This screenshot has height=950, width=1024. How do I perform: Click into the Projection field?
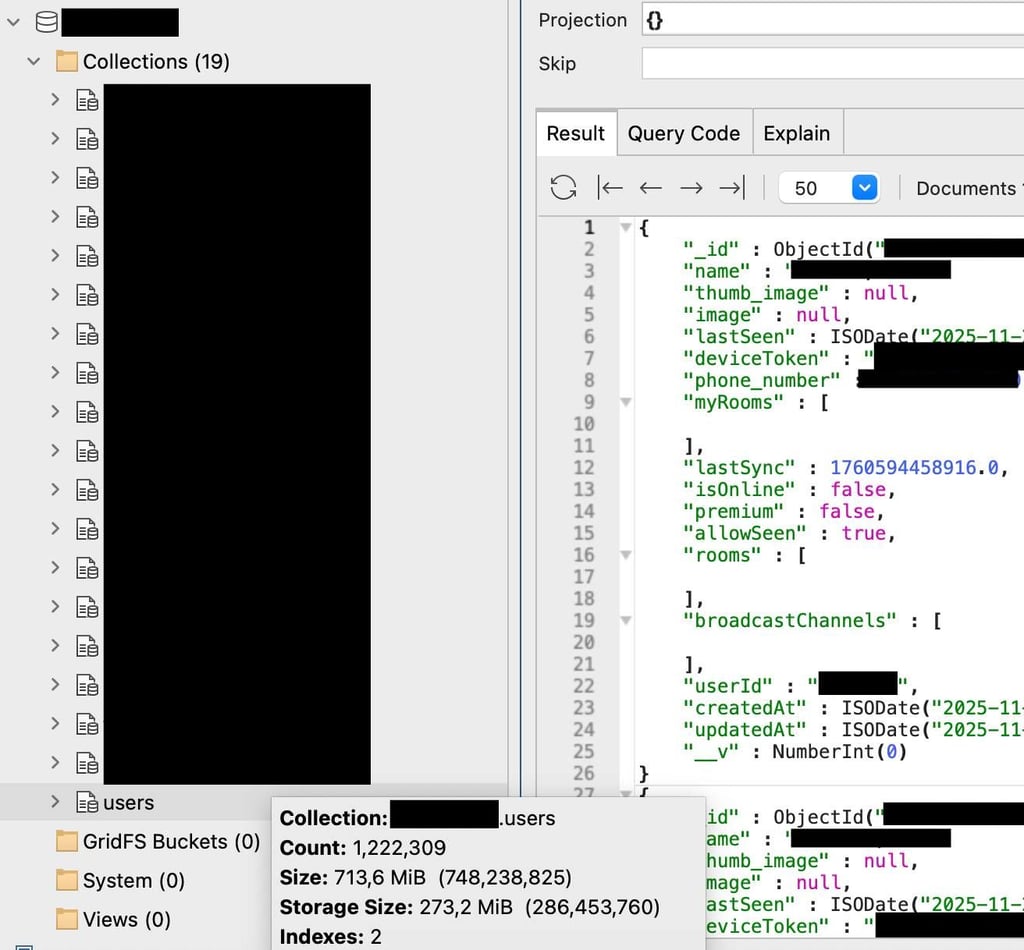tap(833, 20)
